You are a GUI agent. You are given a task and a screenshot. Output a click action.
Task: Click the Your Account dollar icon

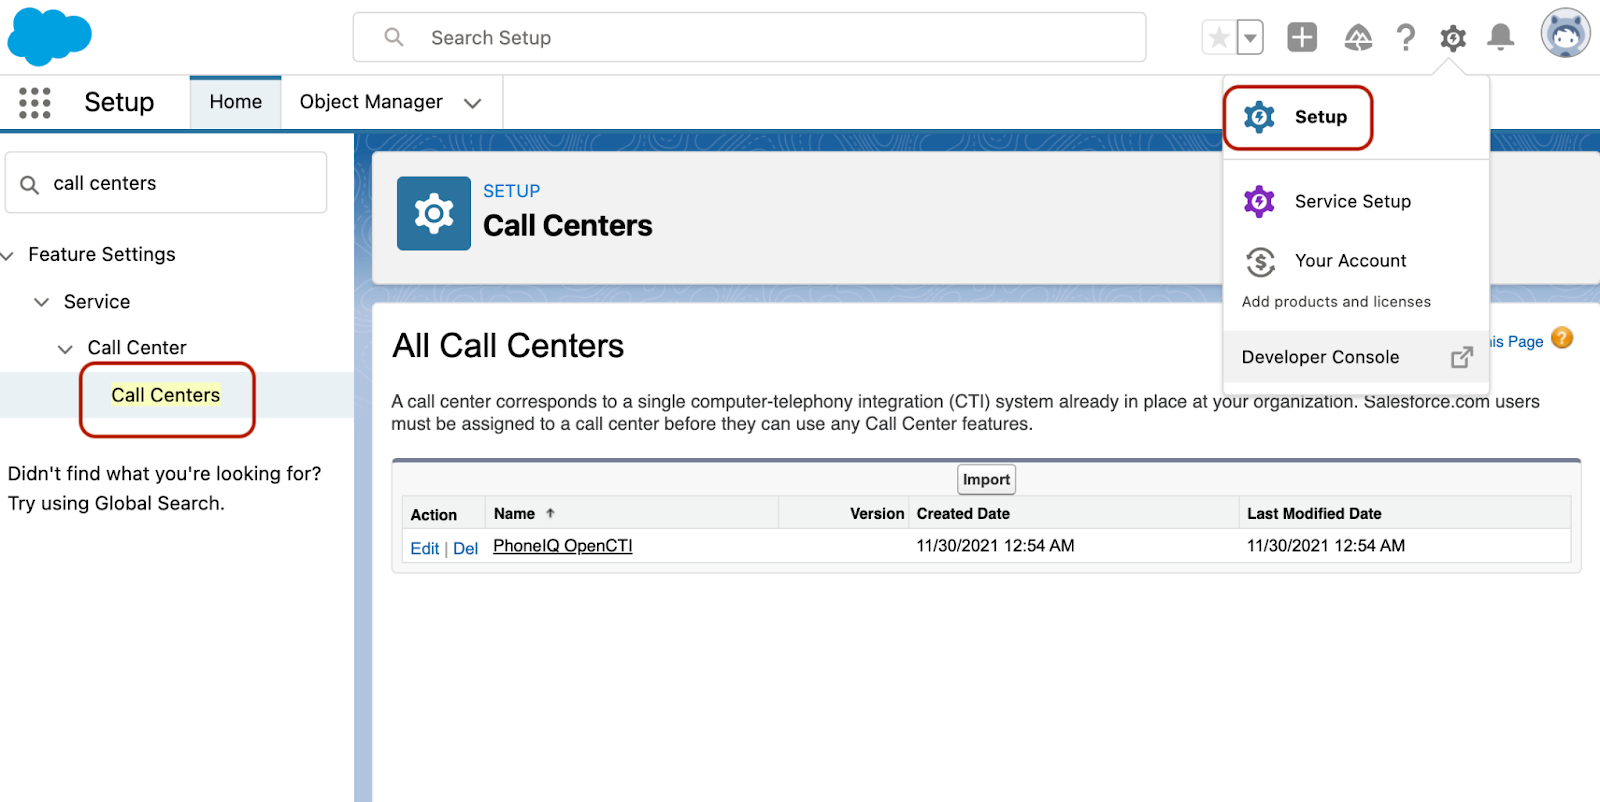click(x=1260, y=262)
